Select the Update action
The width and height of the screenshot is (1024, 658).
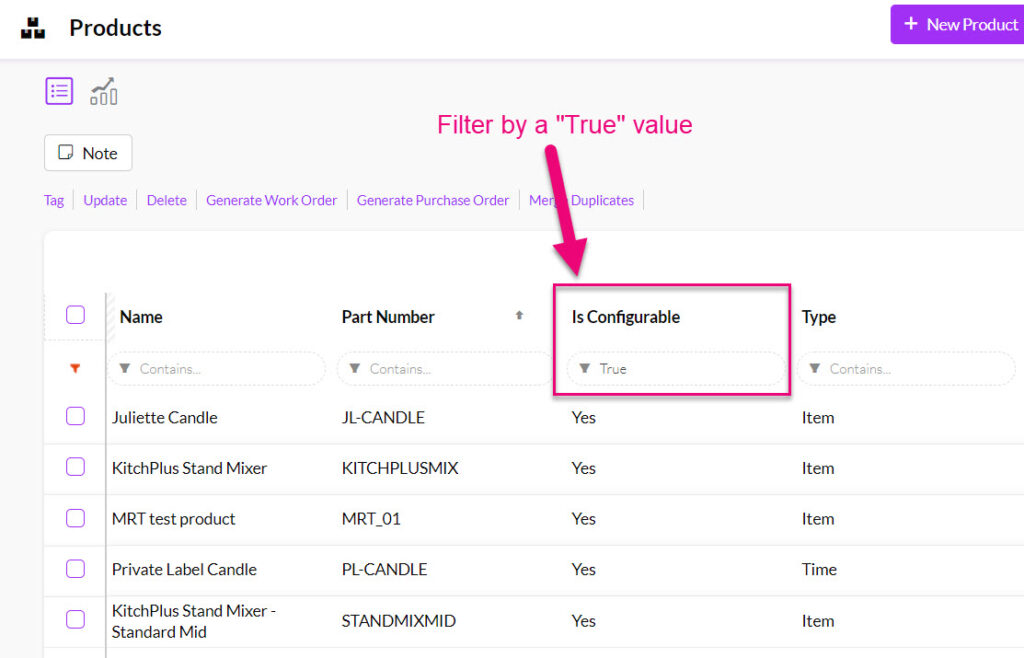pyautogui.click(x=105, y=200)
